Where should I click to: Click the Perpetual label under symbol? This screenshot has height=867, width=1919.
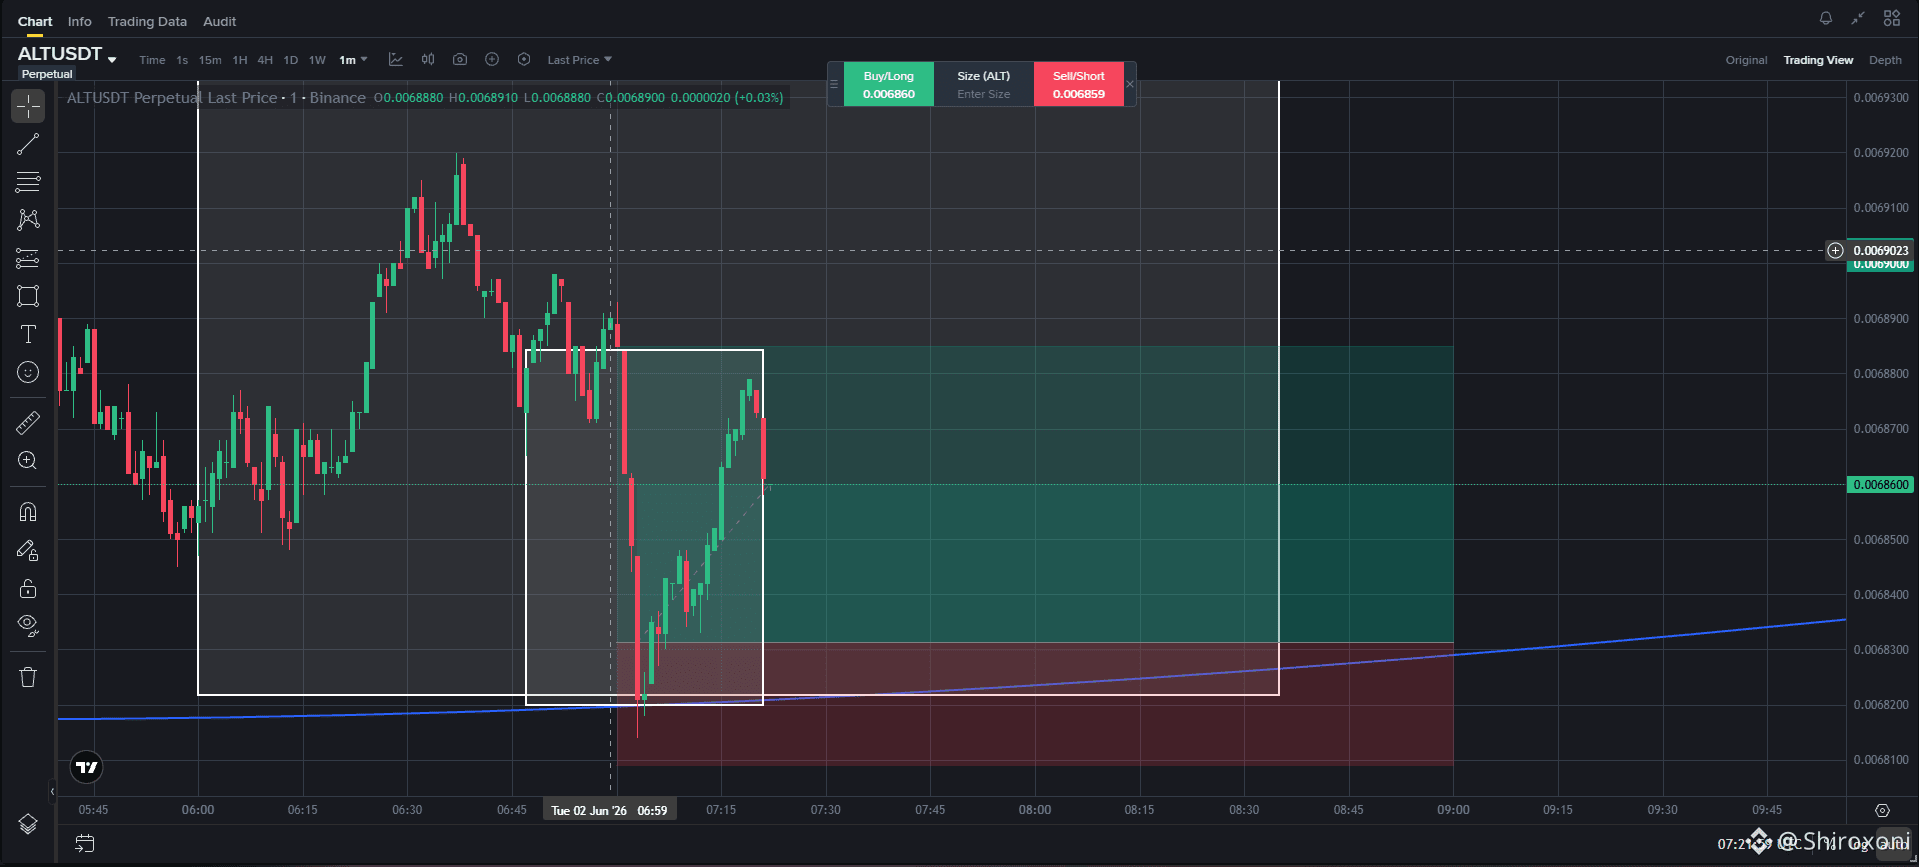click(47, 74)
